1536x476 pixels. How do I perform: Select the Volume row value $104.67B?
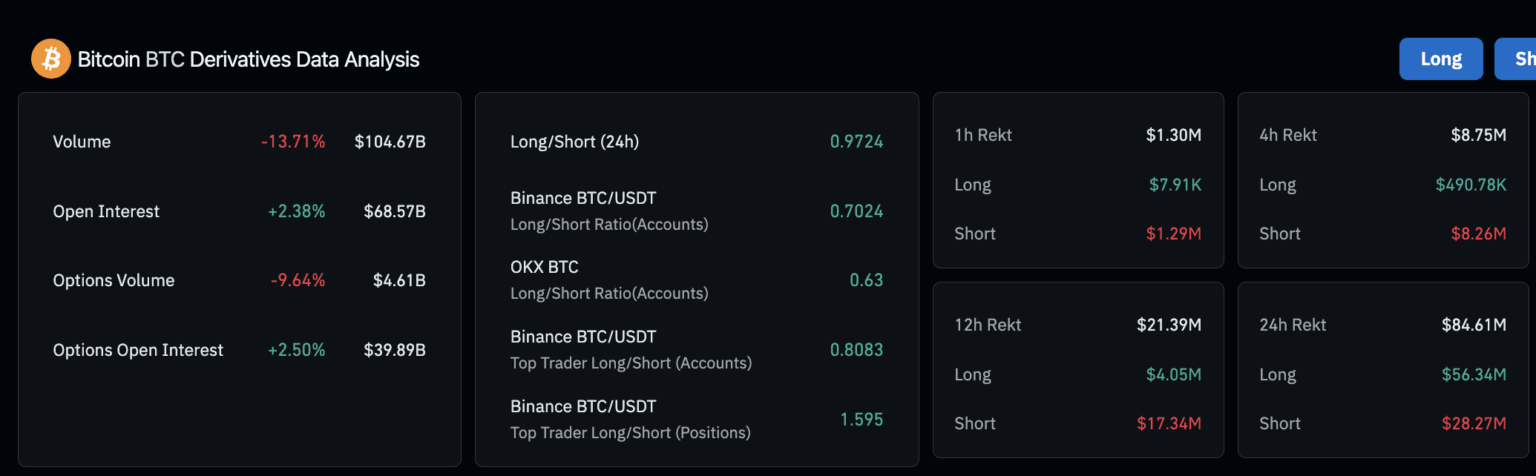[390, 142]
